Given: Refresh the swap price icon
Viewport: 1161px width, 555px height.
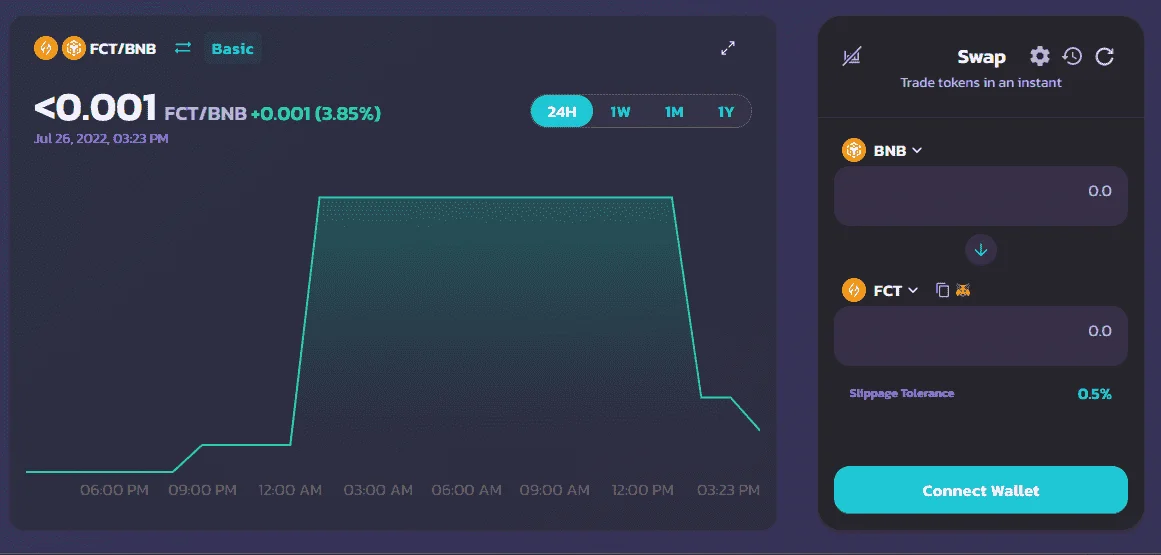Looking at the screenshot, I should [1105, 56].
